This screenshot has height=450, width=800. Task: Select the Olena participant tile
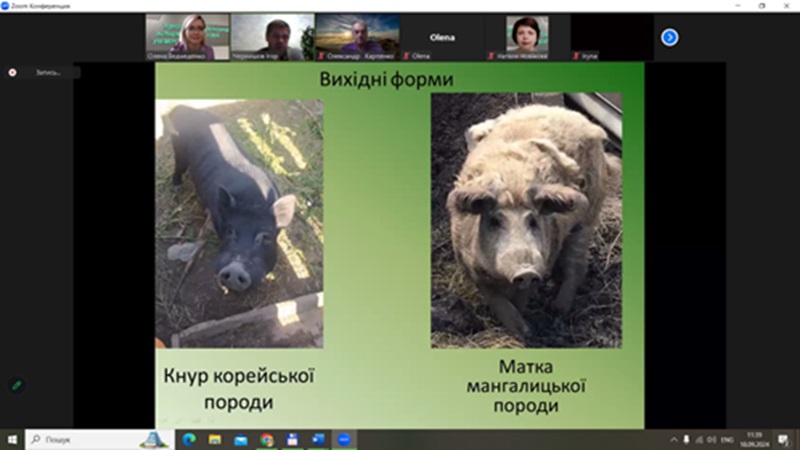(x=442, y=37)
